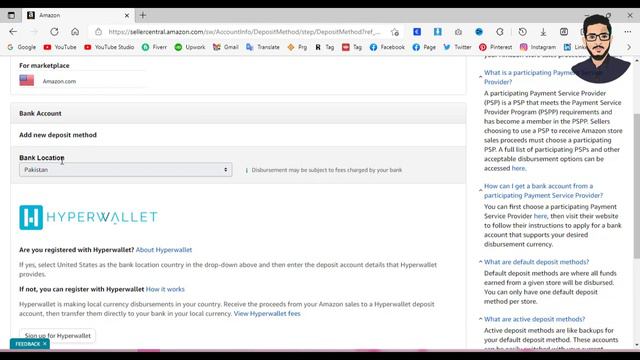
Task: Click the Amazon.com marketplace flag icon
Action: (x=27, y=80)
